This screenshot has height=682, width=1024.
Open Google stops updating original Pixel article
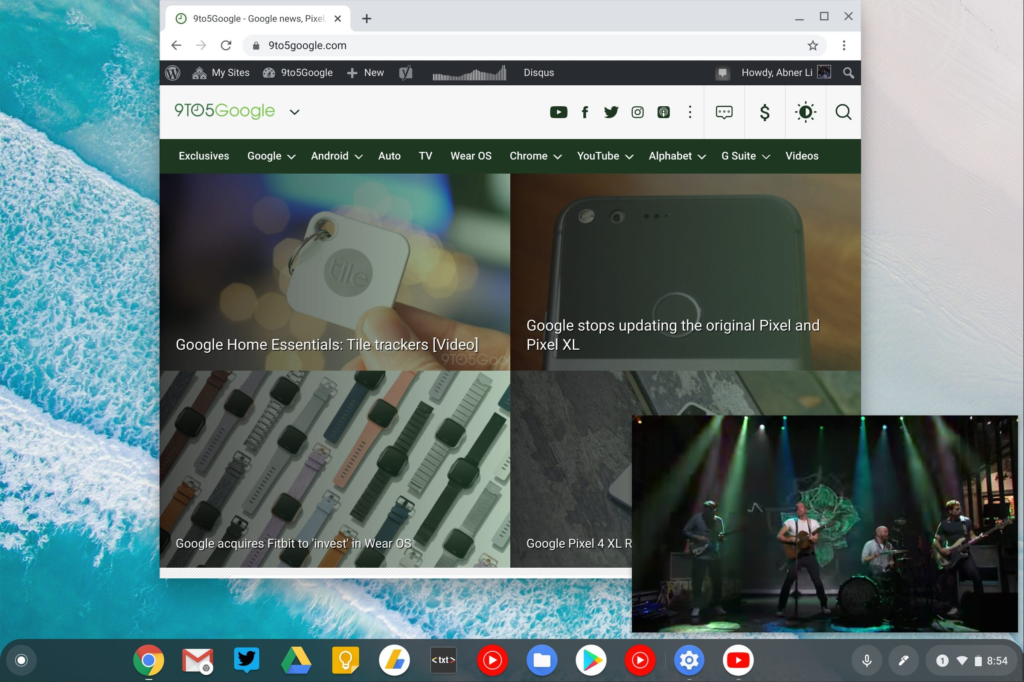click(x=686, y=272)
